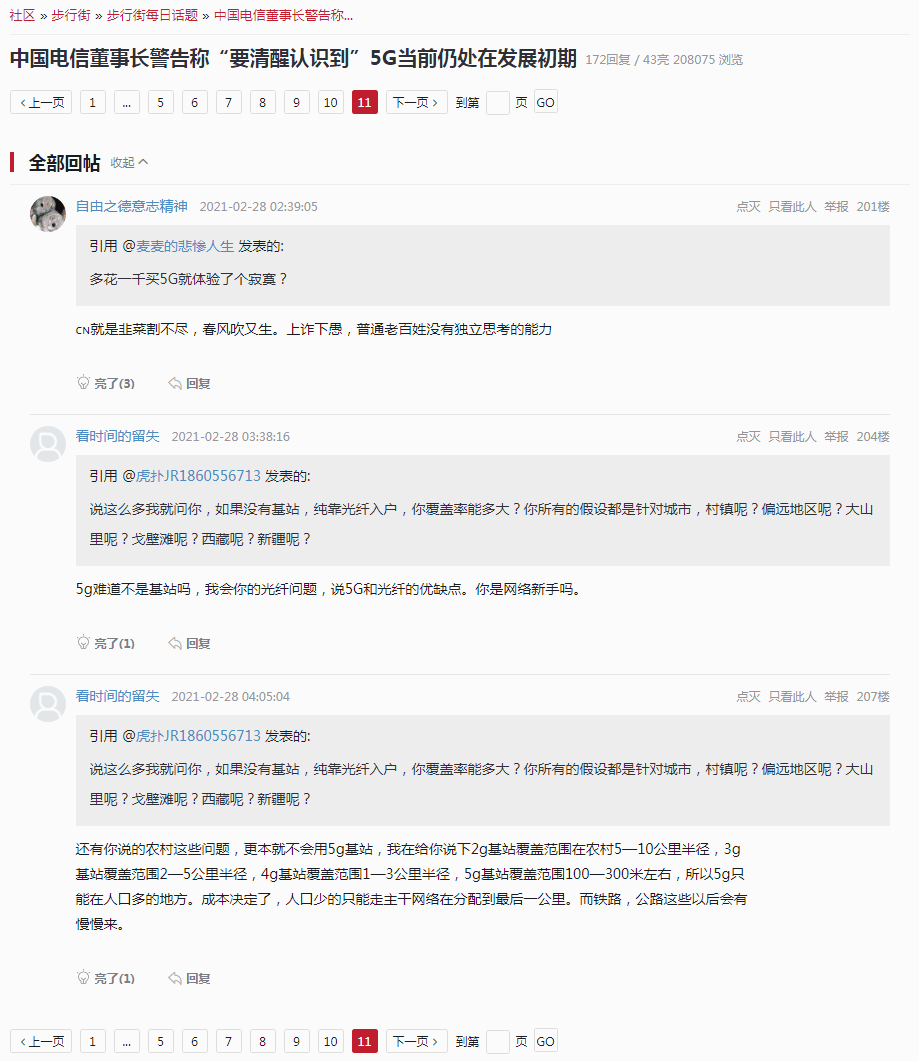Viewport: 919px width, 1061px height.
Task: Select page 7 in top pagination
Action: (x=229, y=103)
